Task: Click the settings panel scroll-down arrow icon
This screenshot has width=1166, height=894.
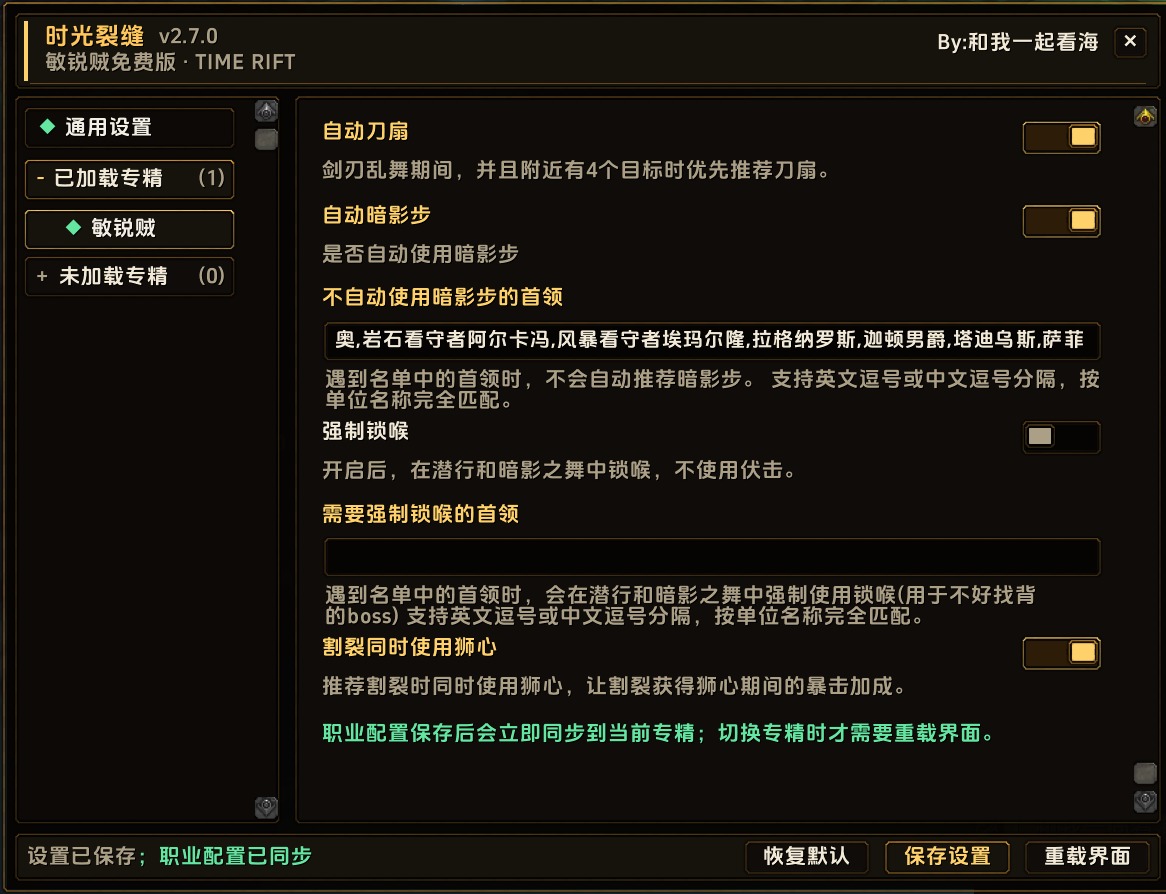Action: (x=1145, y=801)
